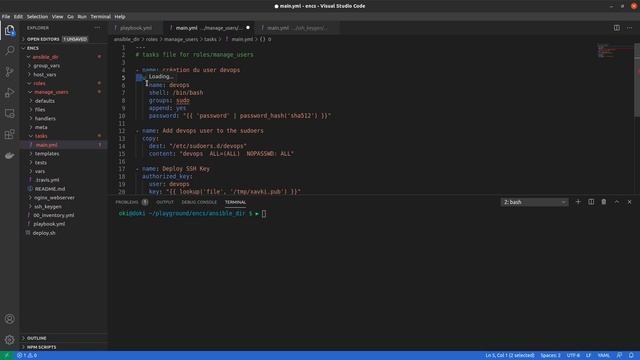Open the Selection menu
The width and height of the screenshot is (640, 360).
(37, 17)
